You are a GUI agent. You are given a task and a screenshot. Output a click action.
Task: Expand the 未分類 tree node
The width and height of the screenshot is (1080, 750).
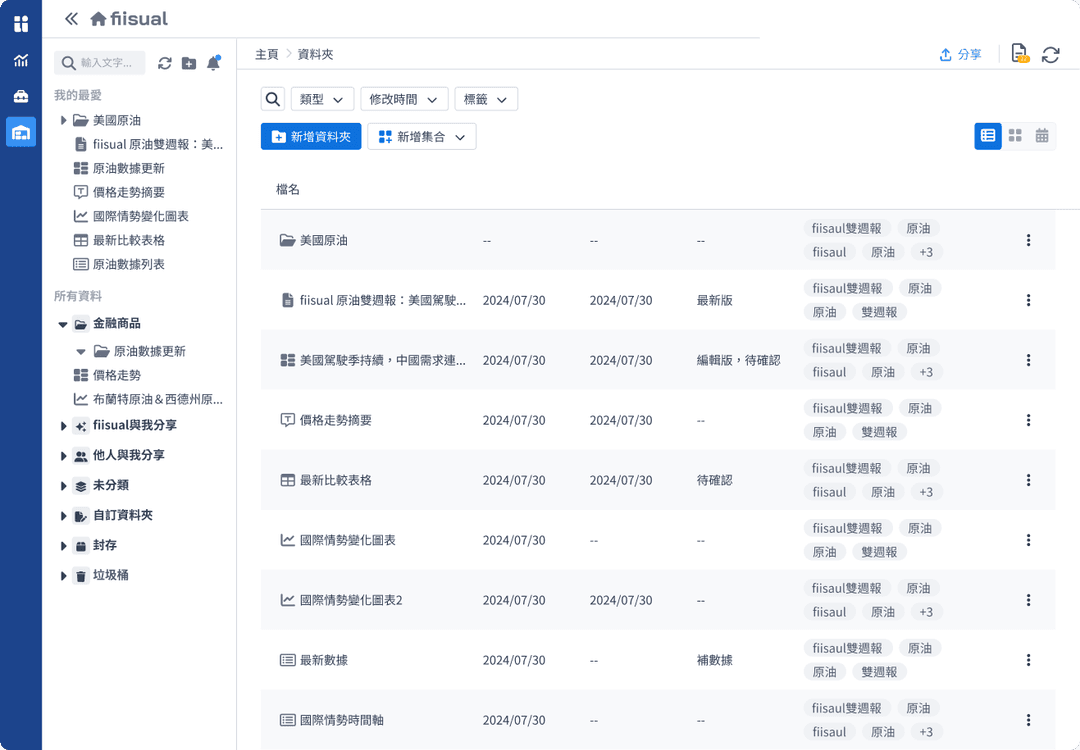tap(65, 486)
